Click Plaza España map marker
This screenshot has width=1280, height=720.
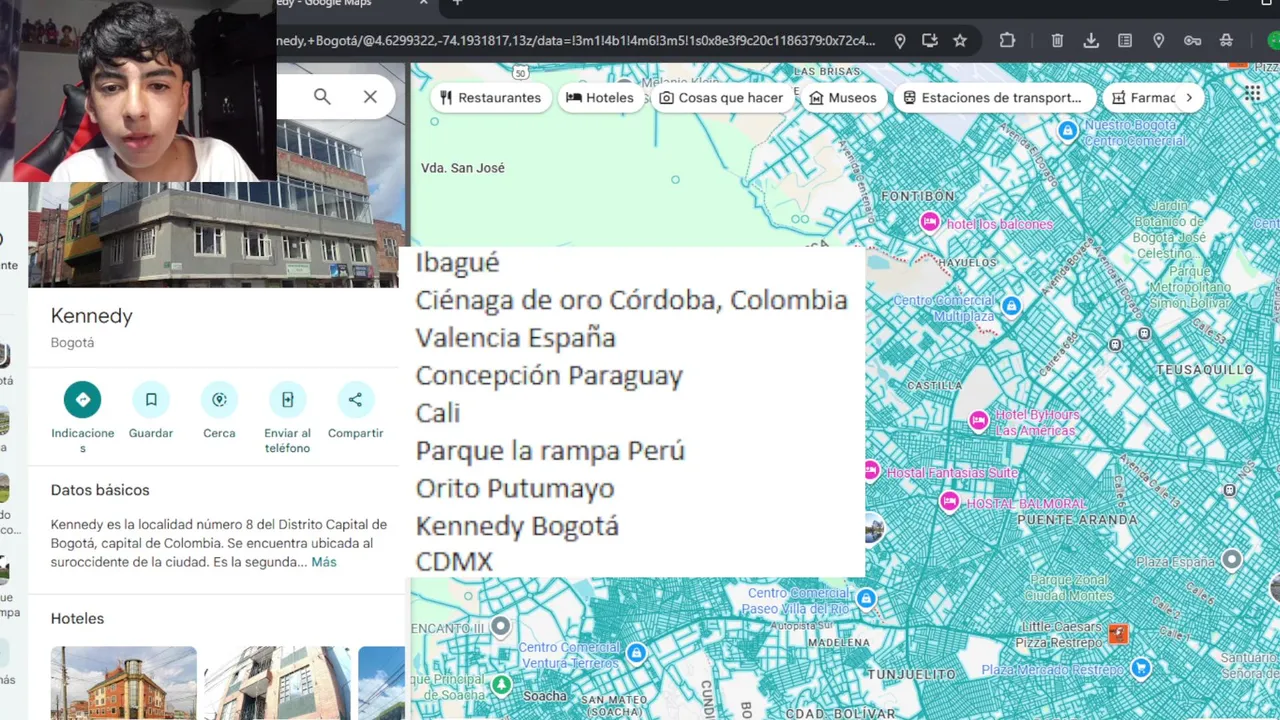click(1232, 559)
